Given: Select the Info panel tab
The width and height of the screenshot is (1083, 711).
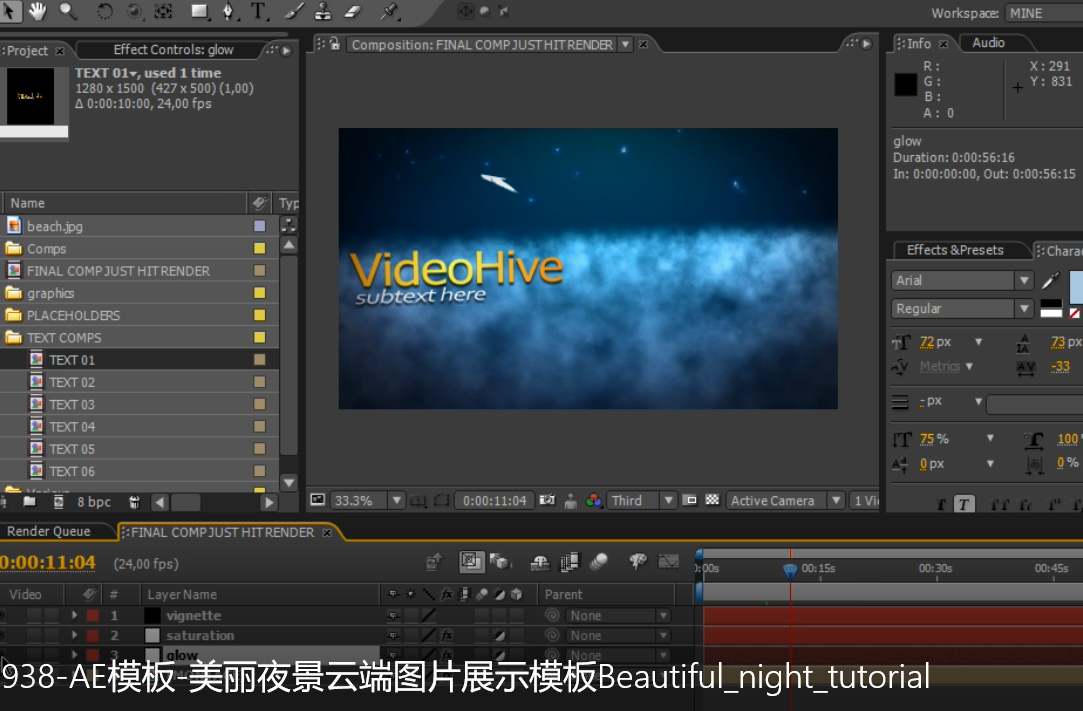Looking at the screenshot, I should (919, 44).
